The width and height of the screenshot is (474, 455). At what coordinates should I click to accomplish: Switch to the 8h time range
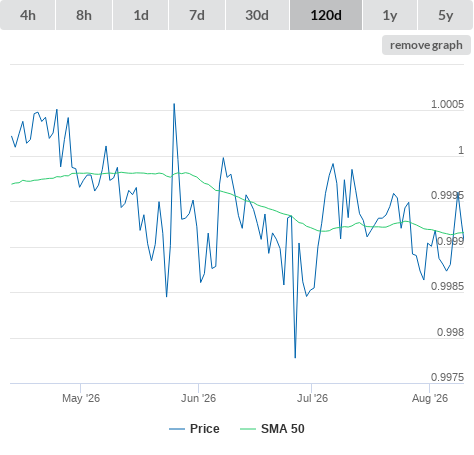84,15
